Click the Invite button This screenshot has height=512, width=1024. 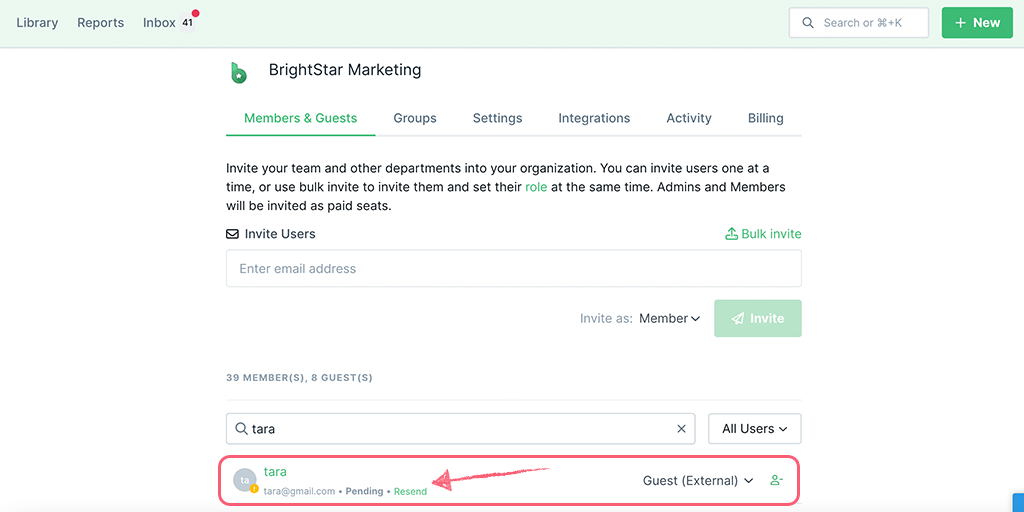tap(758, 319)
